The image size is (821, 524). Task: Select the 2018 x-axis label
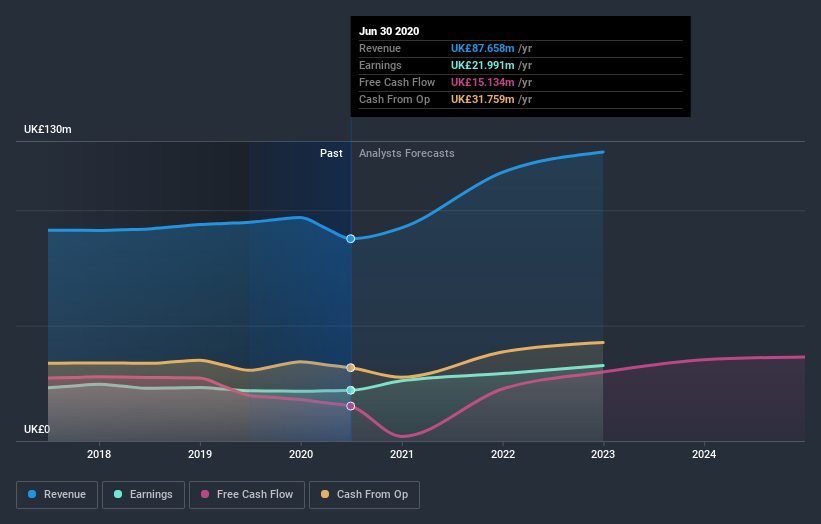point(99,454)
